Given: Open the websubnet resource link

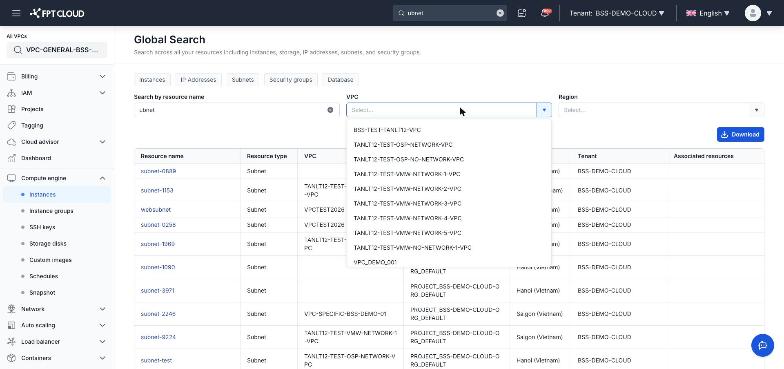Looking at the screenshot, I should [156, 210].
